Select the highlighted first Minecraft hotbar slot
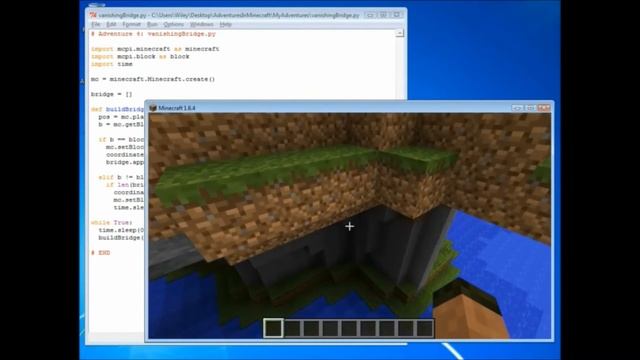This screenshot has height=360, width=640. [273, 328]
